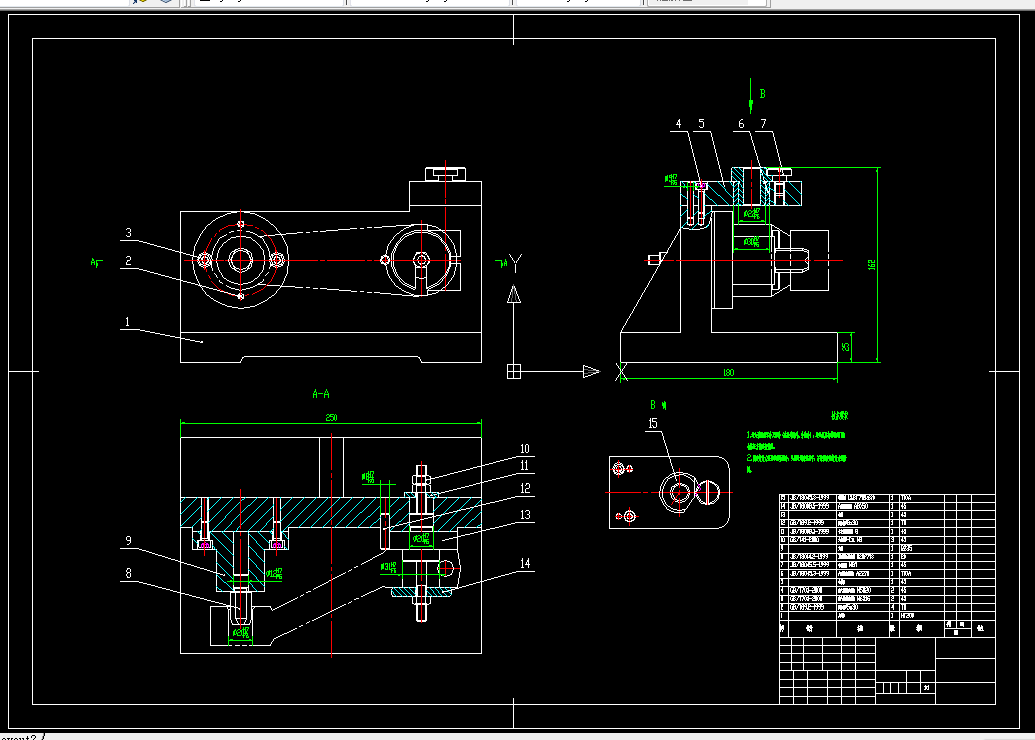Click the UCS origin square icon
1035x740 pixels.
coord(514,372)
